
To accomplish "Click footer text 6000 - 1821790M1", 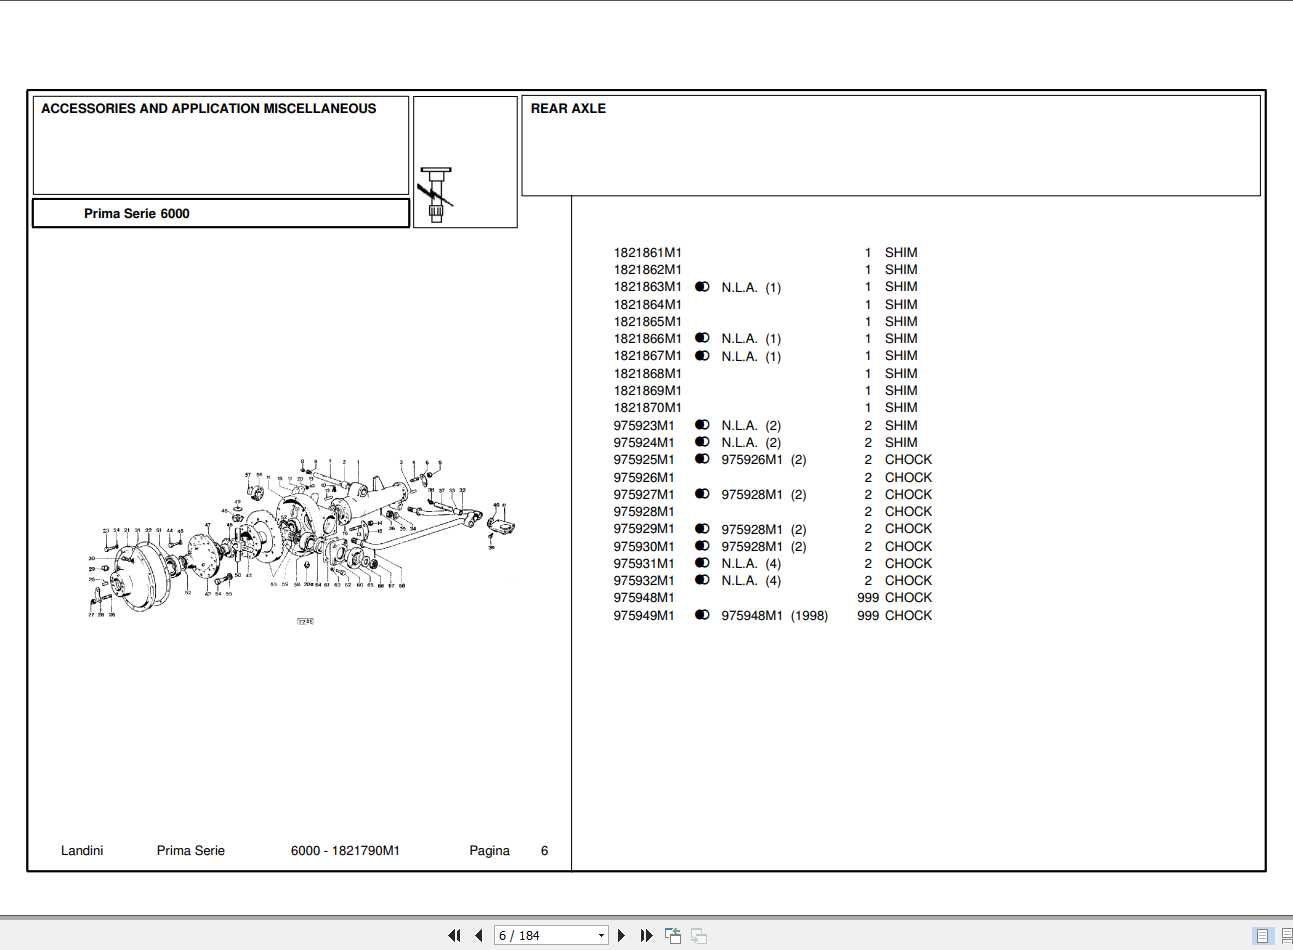I will click(345, 851).
